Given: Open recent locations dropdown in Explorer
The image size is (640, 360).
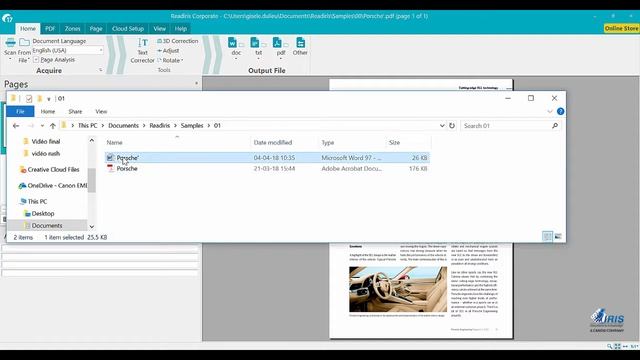Looking at the screenshot, I should [x=42, y=126].
